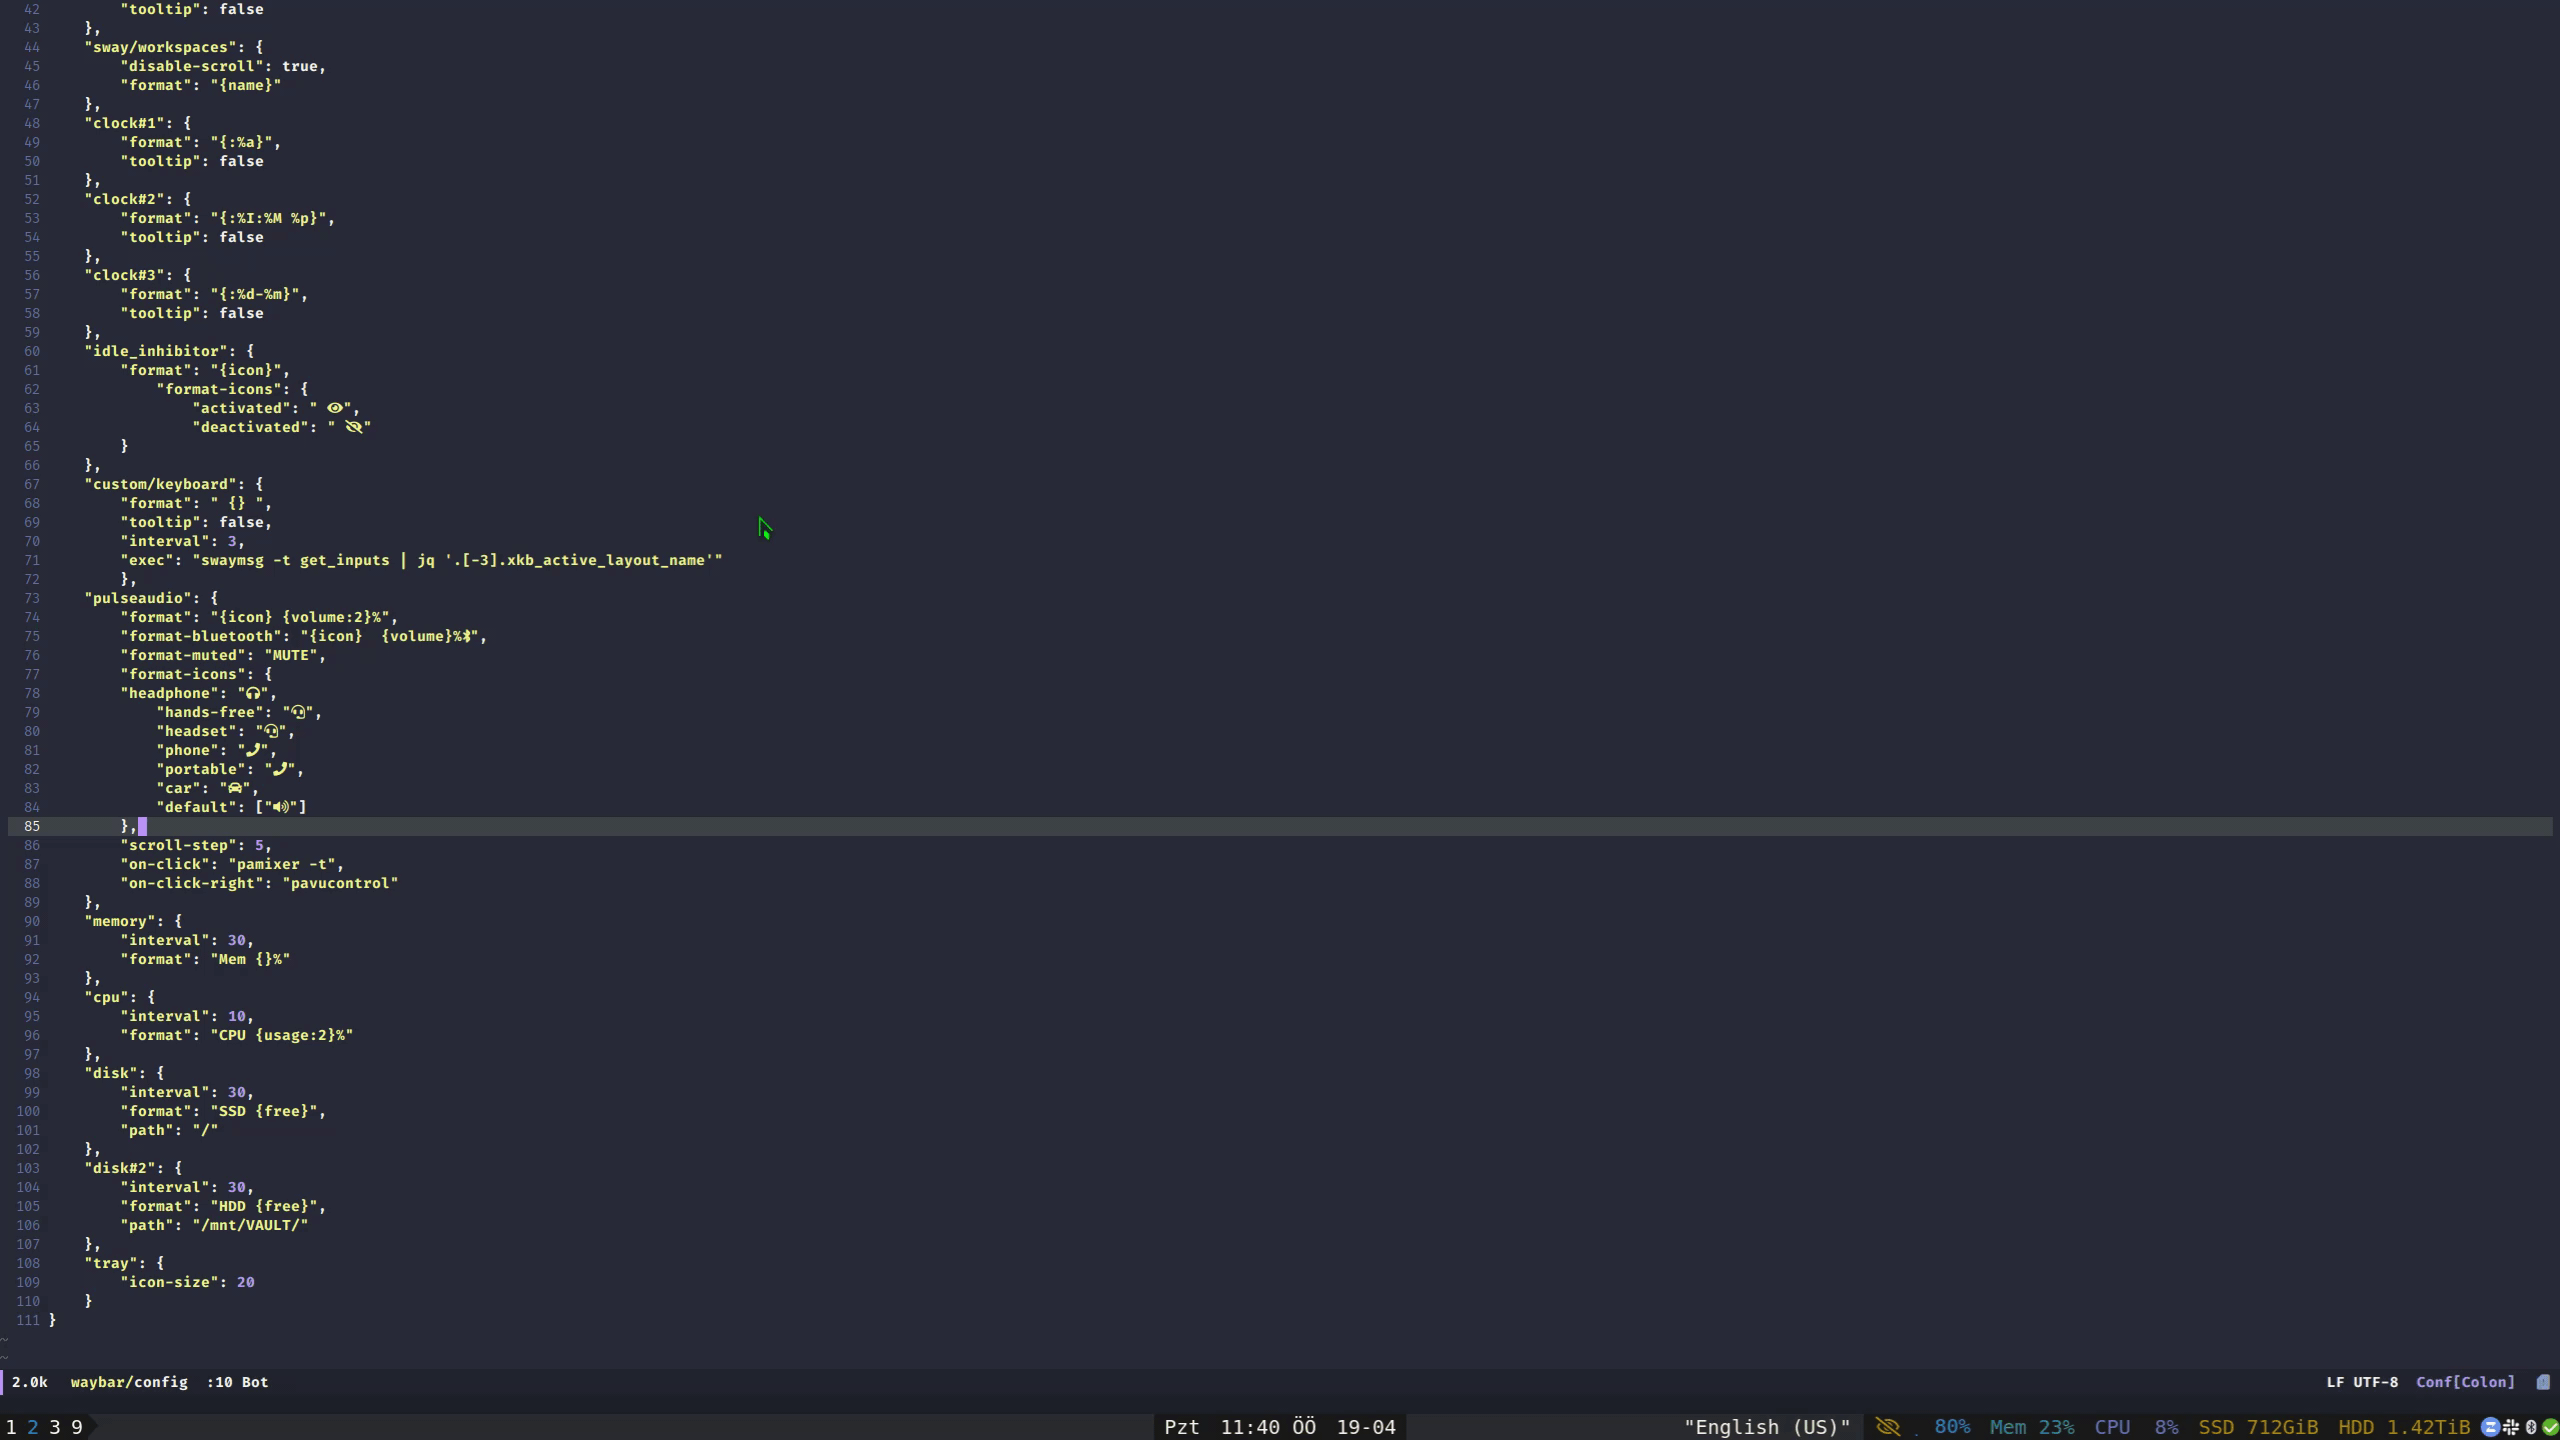Click the HDD 1.42TiB disk module
The height and width of the screenshot is (1440, 2560).
tap(2404, 1427)
